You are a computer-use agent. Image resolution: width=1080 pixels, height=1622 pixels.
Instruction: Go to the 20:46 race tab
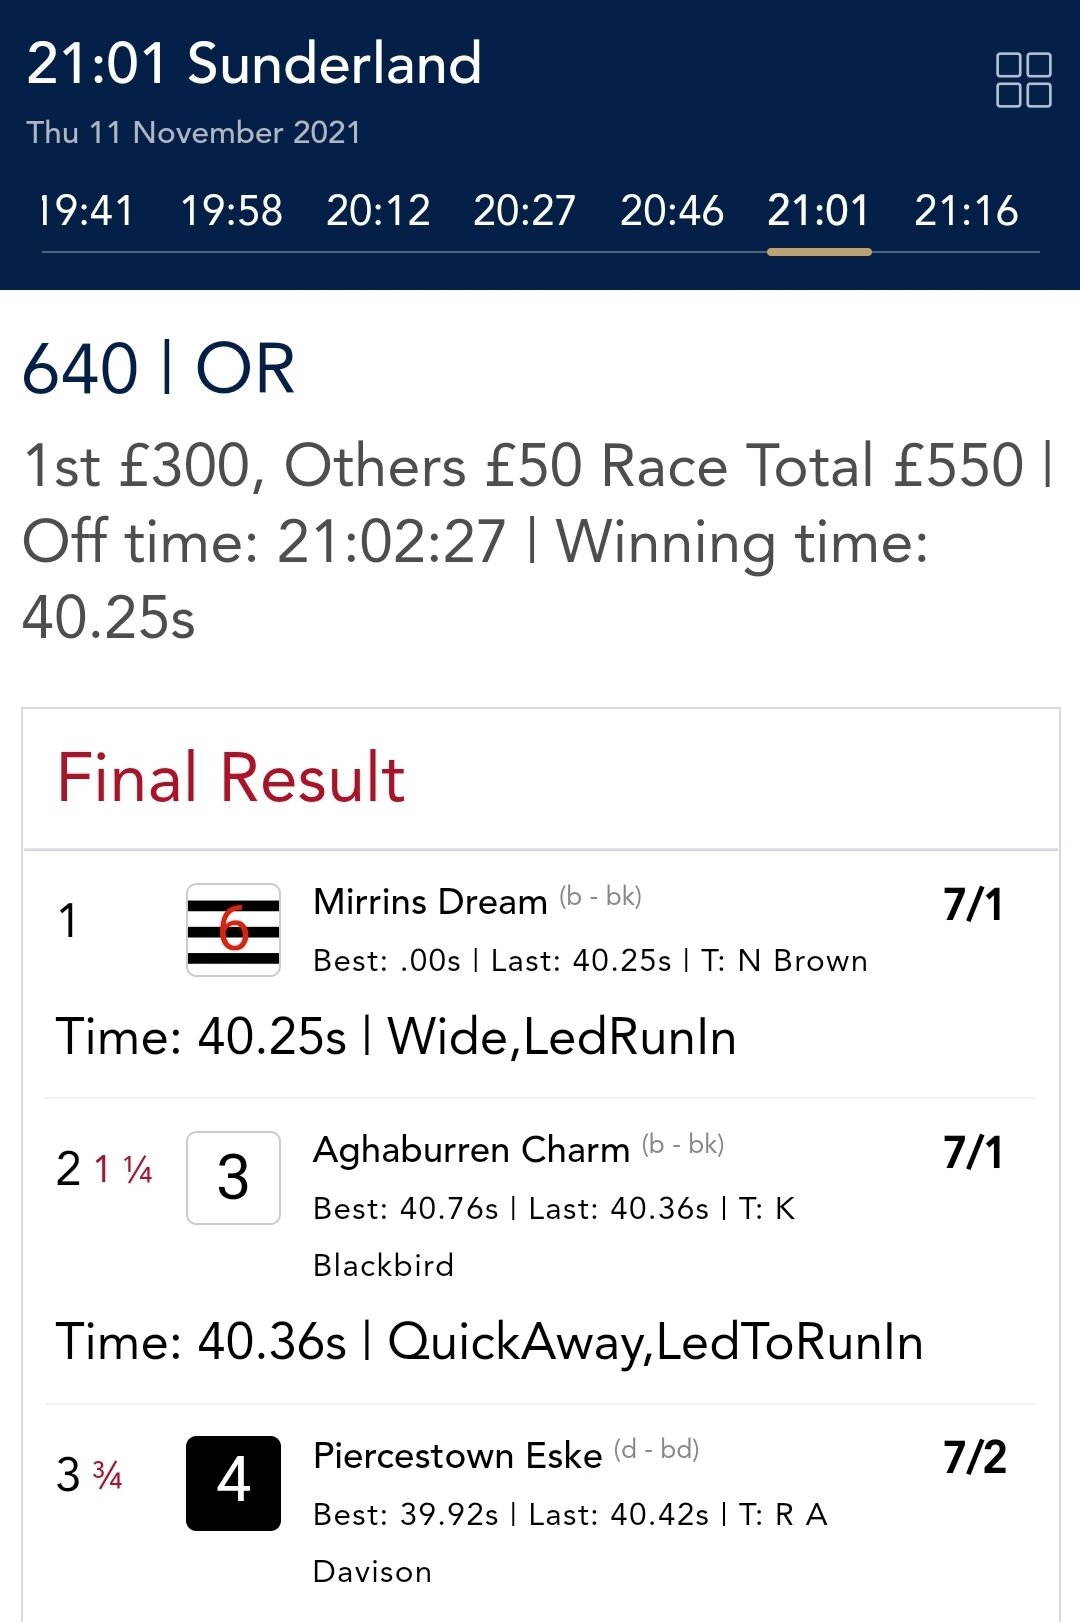point(672,211)
